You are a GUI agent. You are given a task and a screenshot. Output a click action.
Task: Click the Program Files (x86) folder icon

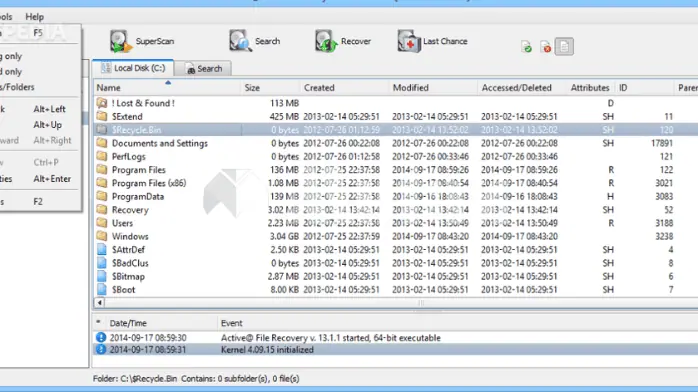[102, 183]
